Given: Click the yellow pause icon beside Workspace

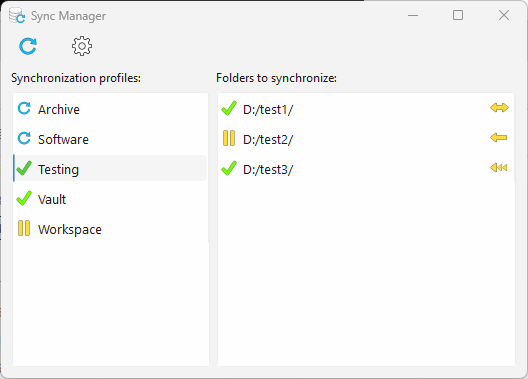Looking at the screenshot, I should click(24, 228).
